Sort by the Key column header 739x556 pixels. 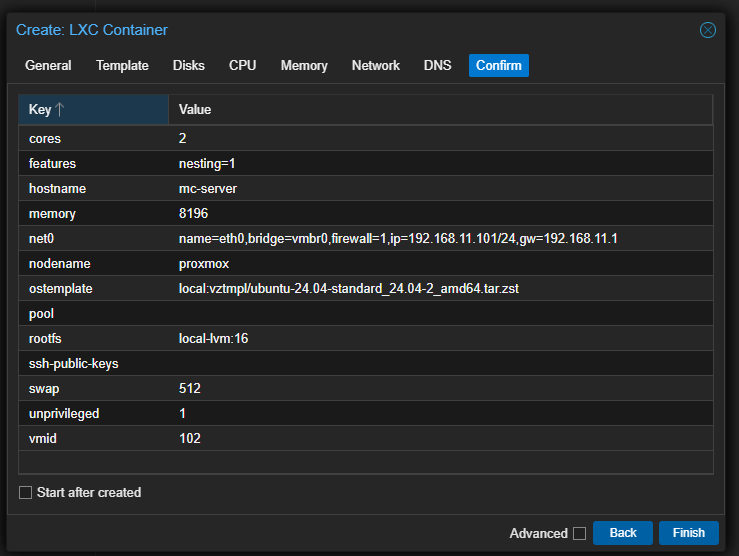(x=93, y=110)
